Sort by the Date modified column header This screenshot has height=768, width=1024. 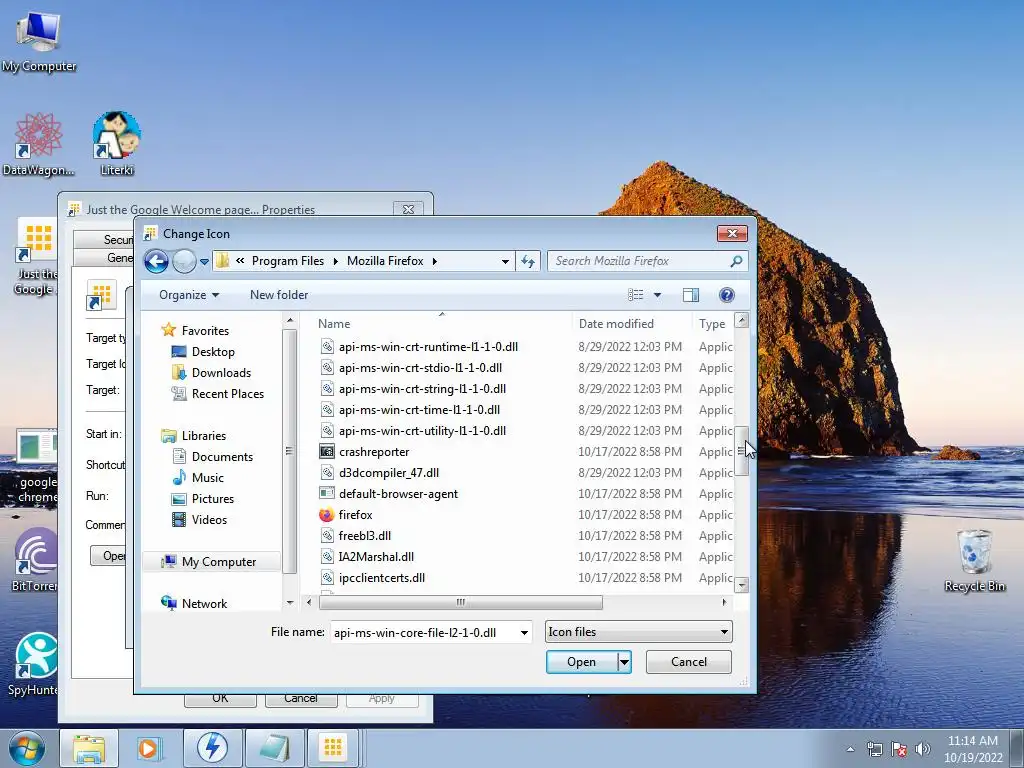click(616, 324)
